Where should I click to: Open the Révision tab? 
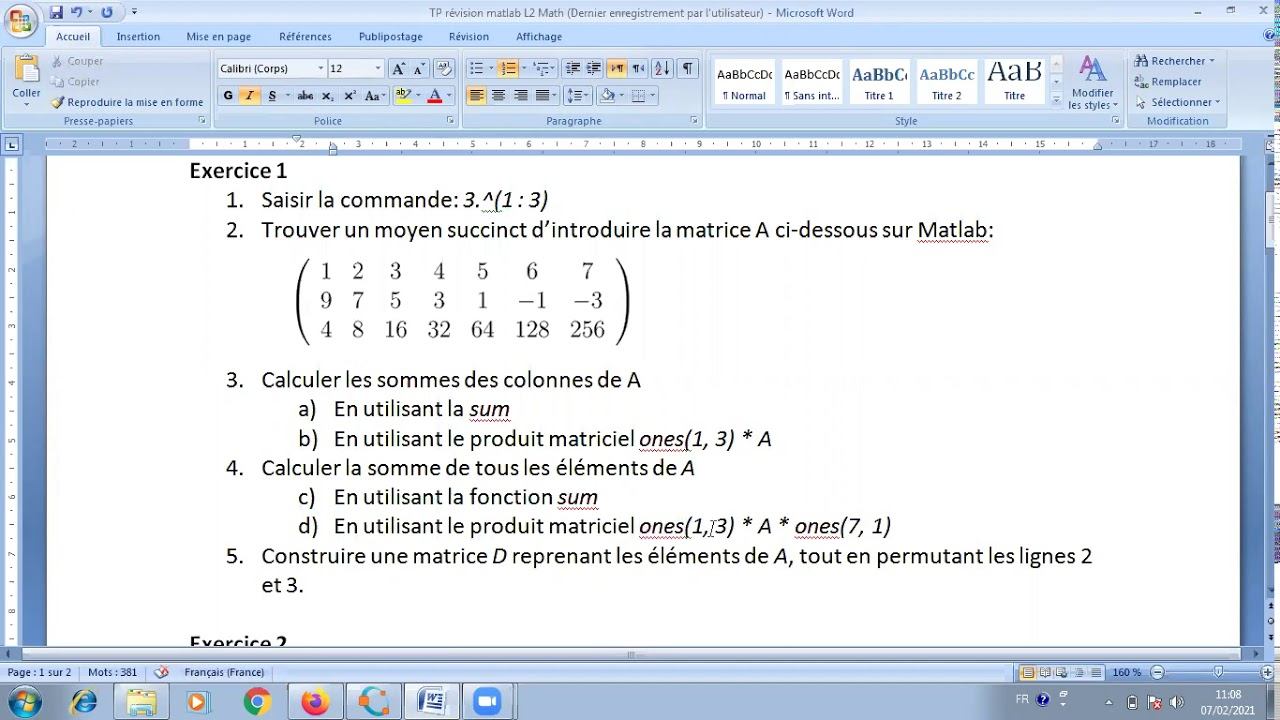pyautogui.click(x=469, y=36)
